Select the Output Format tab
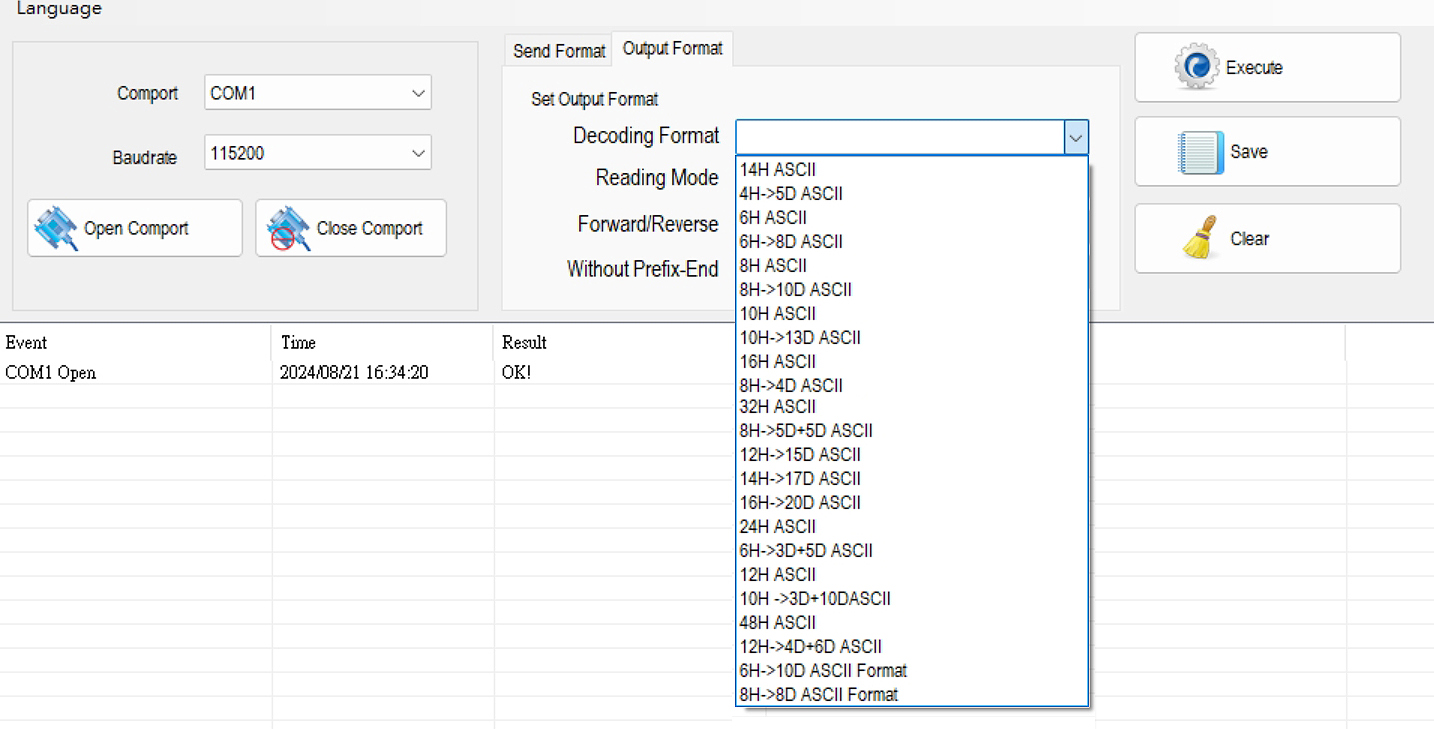 672,48
